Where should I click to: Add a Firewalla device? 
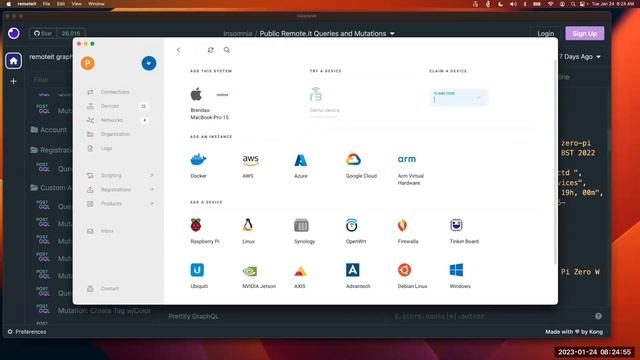(407, 231)
